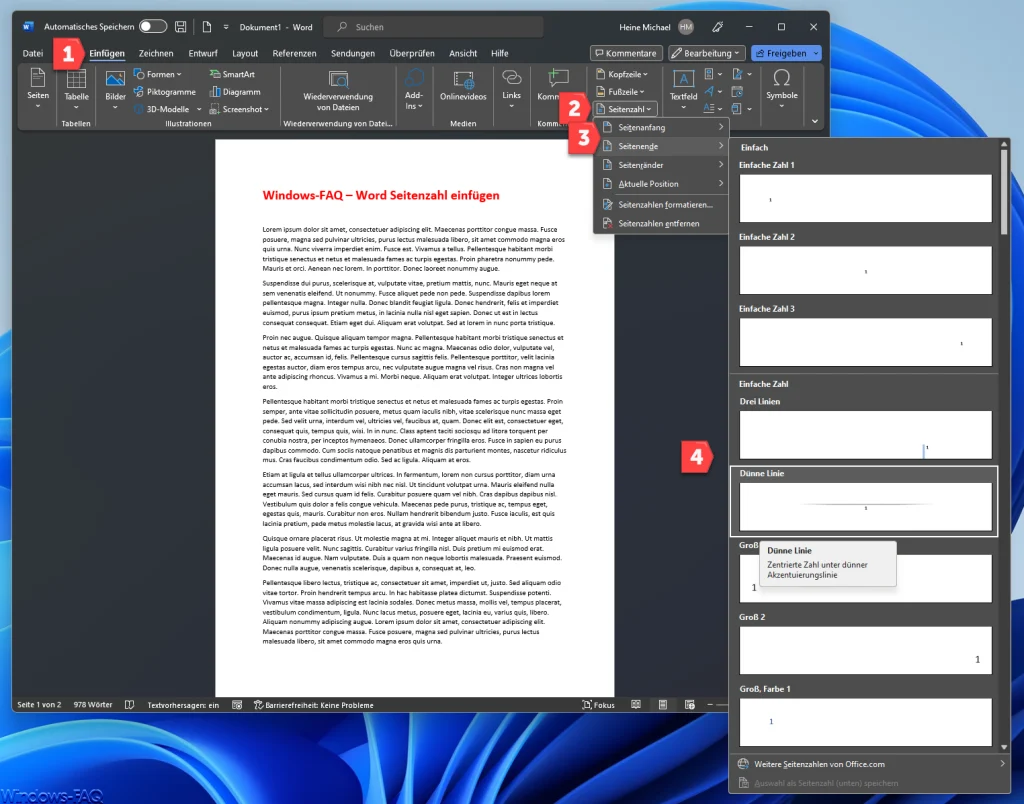Open Weitere Seitenzahlen von Office.com

(870, 764)
